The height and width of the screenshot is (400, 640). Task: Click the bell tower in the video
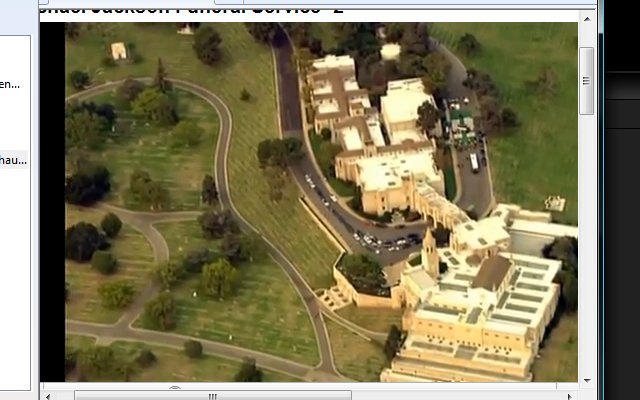click(430, 251)
